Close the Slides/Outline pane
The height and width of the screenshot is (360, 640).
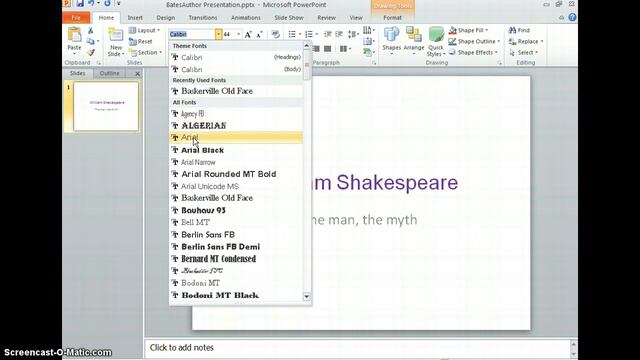point(138,73)
